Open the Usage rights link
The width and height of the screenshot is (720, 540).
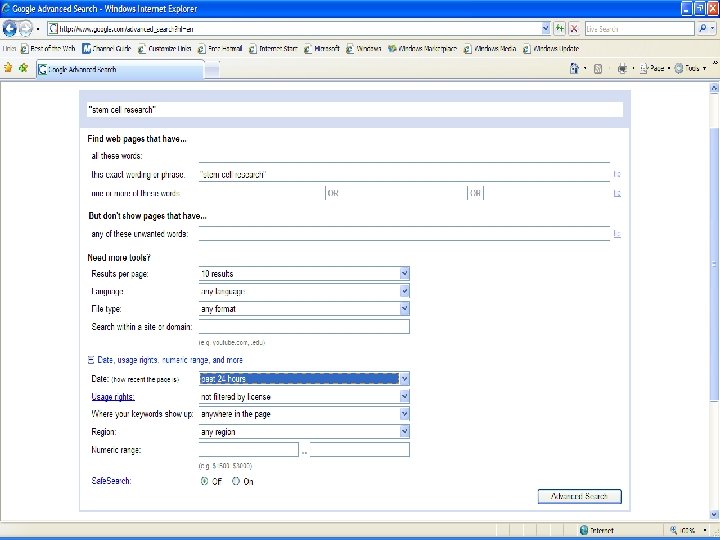pos(113,397)
